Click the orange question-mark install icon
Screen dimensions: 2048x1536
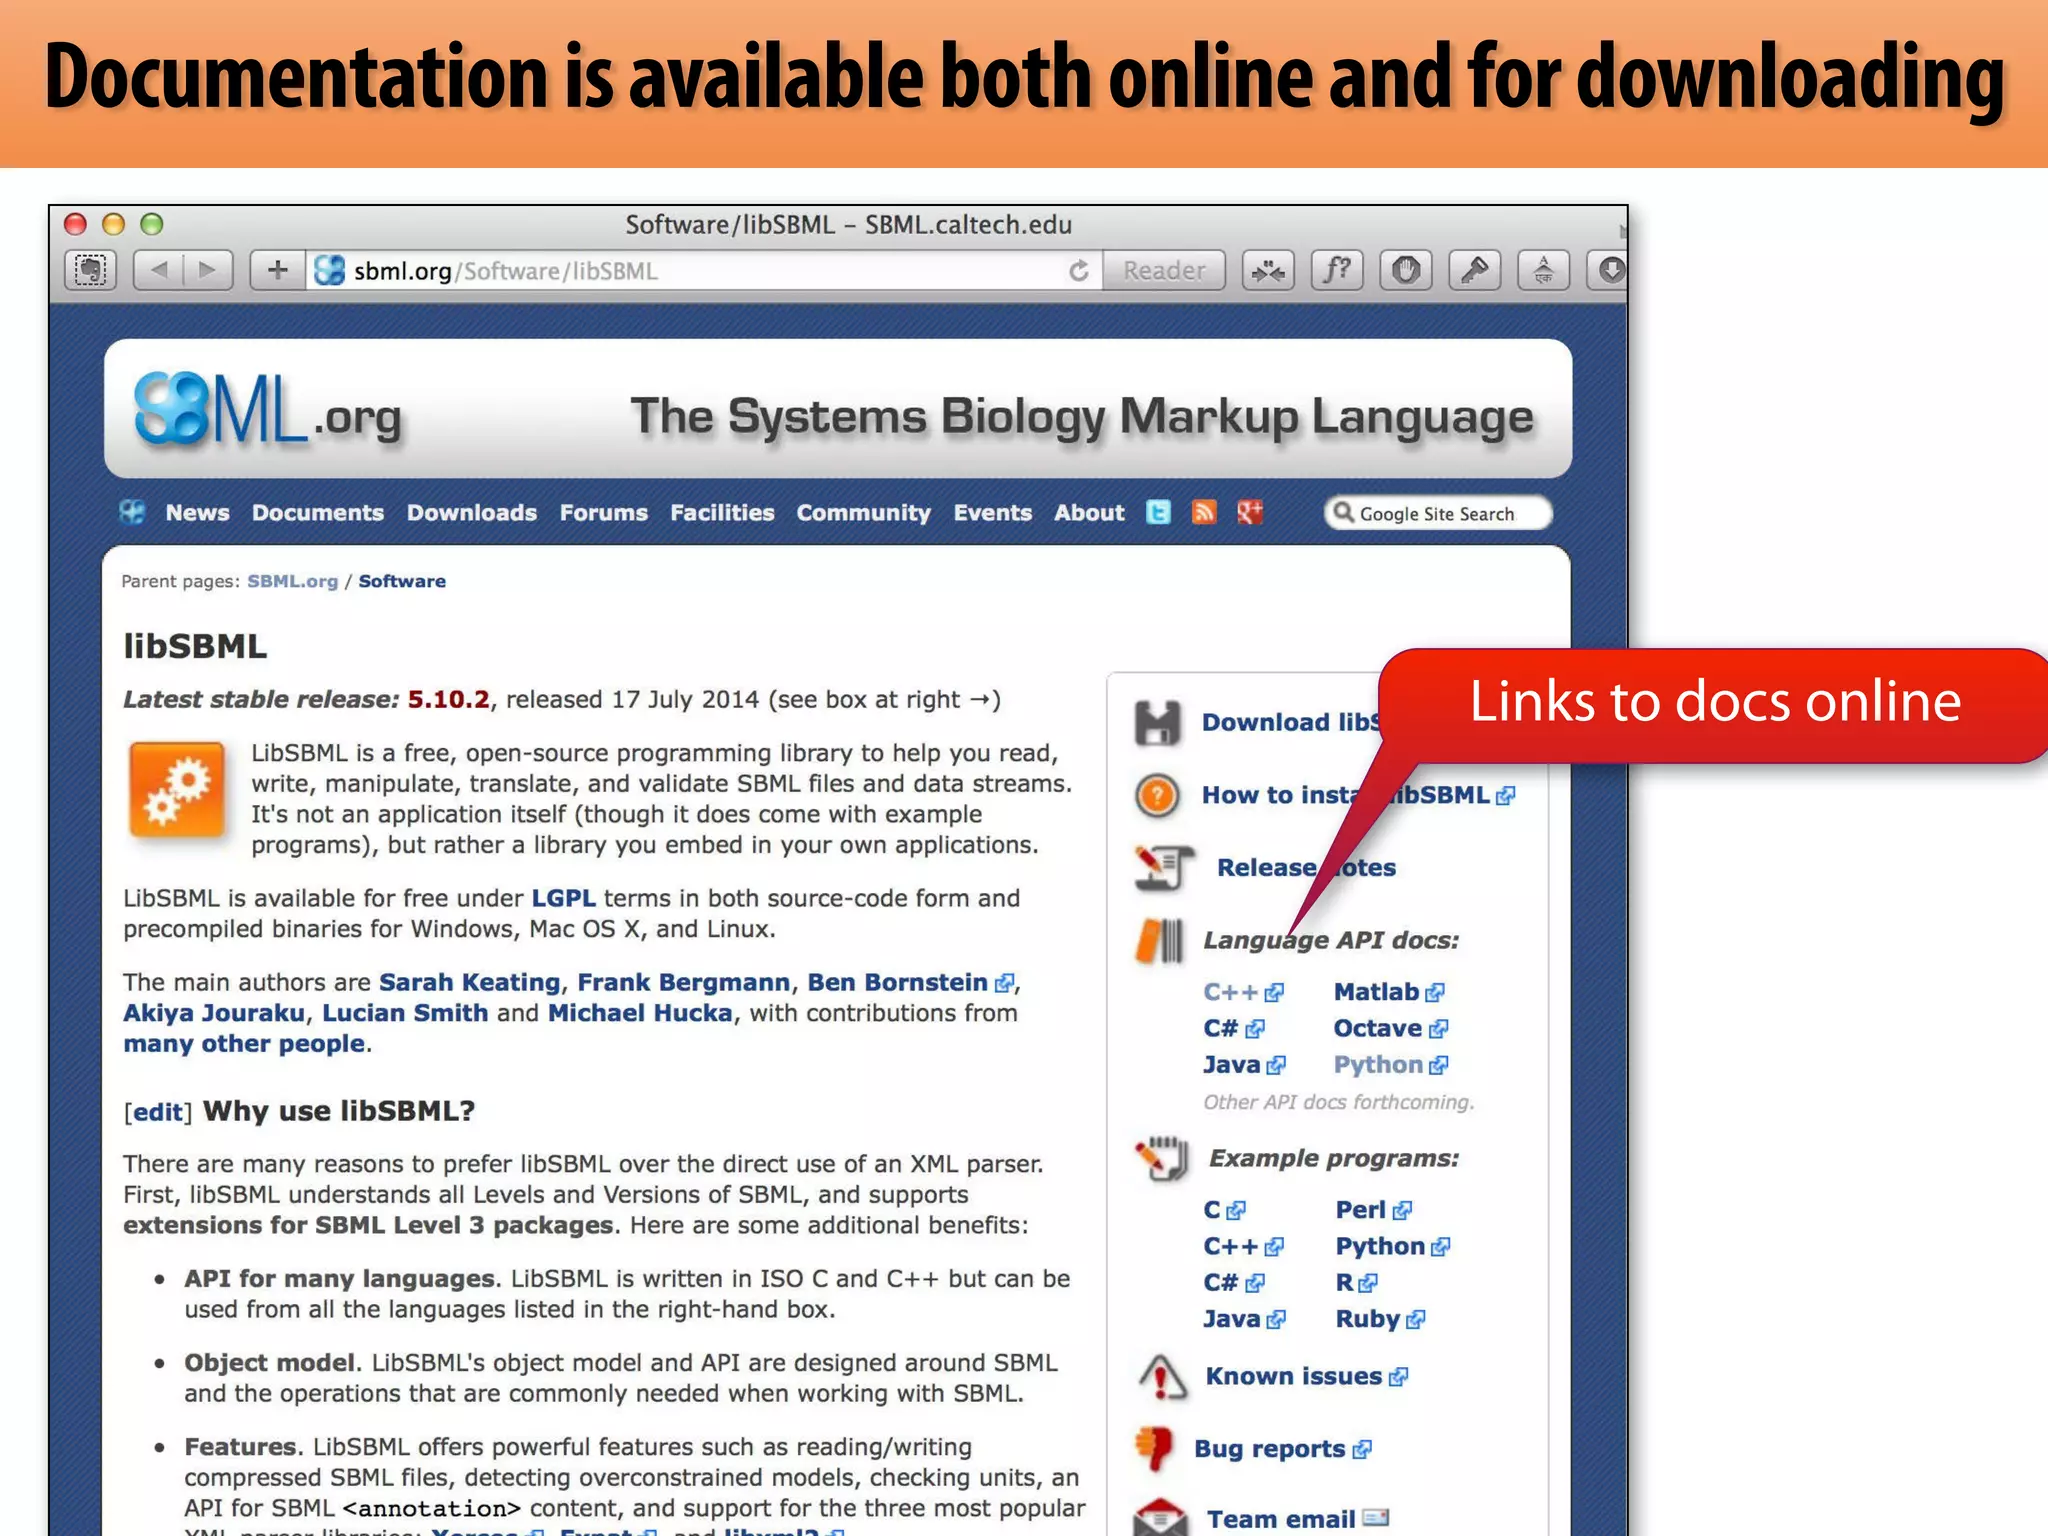1157,796
